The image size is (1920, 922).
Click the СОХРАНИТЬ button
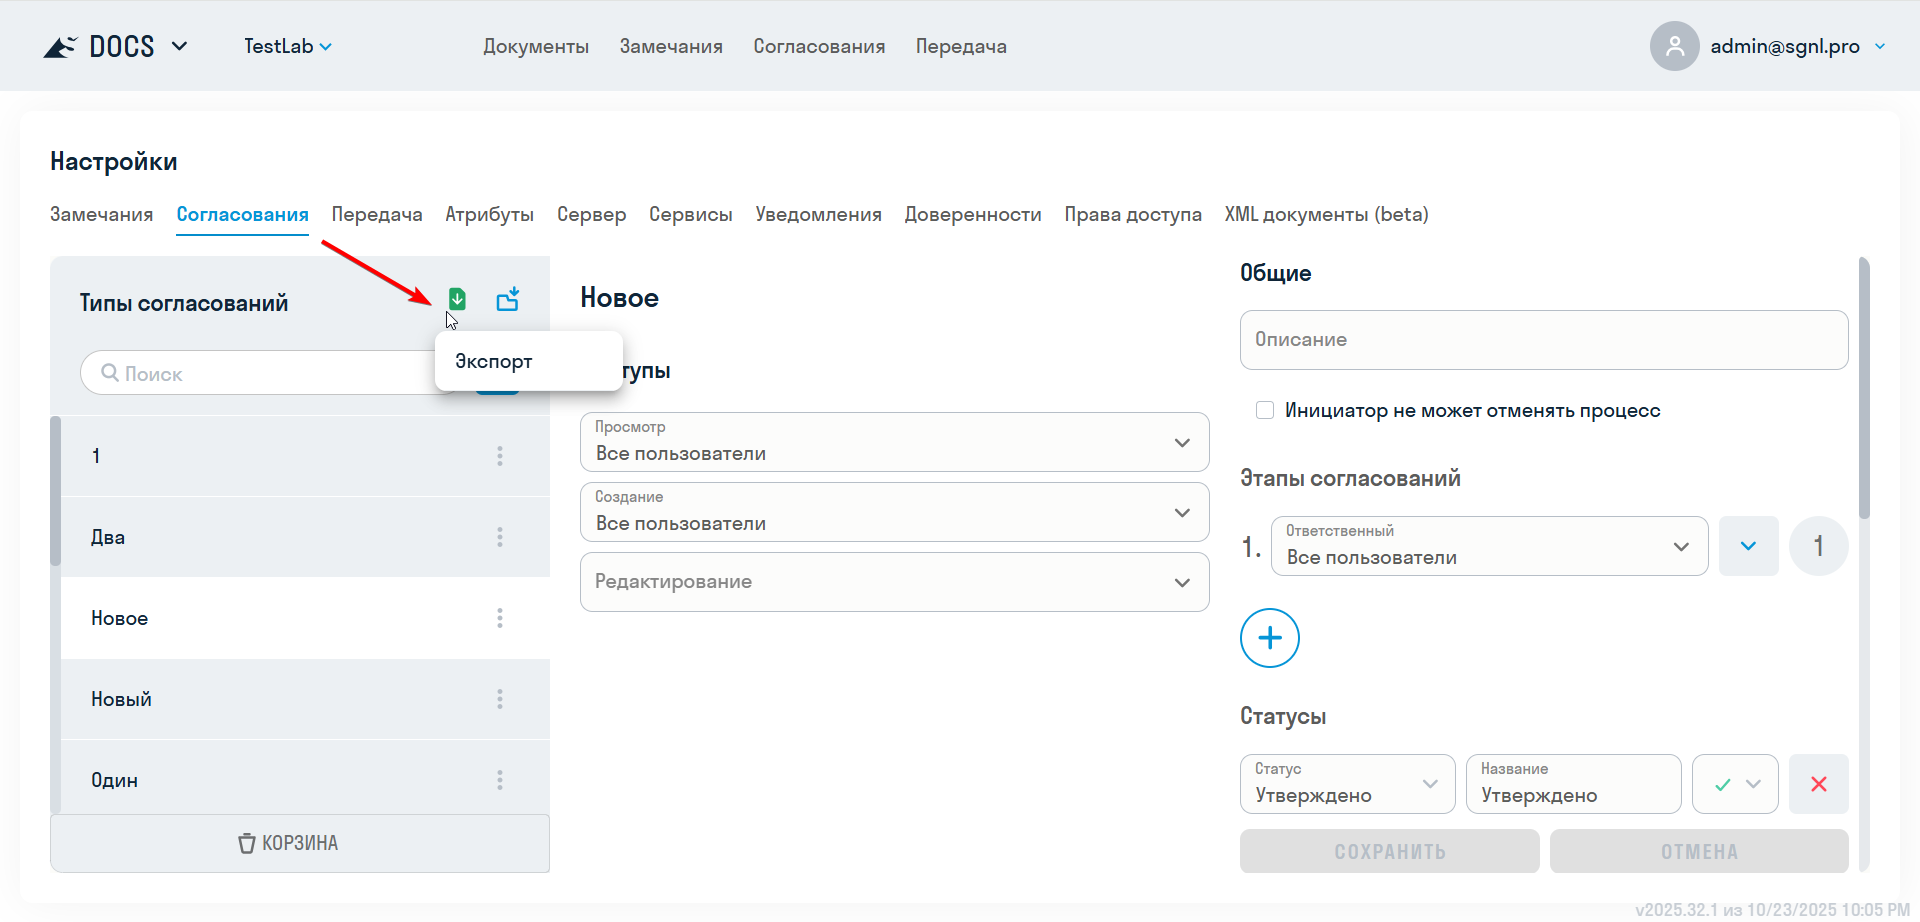pyautogui.click(x=1389, y=851)
